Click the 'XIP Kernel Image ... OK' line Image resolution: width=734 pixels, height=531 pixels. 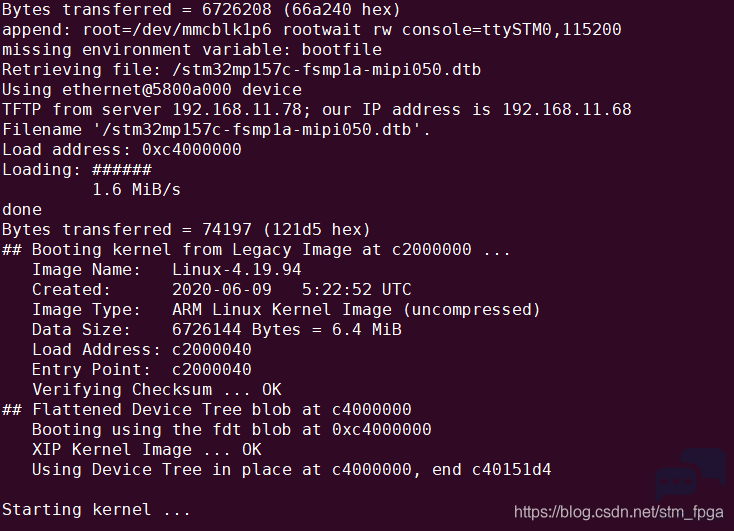[147, 450]
